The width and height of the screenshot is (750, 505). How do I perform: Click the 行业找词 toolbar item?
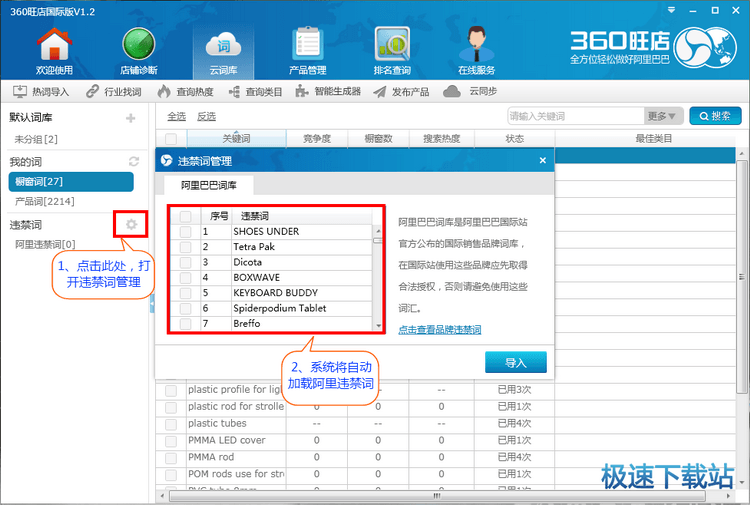pyautogui.click(x=114, y=91)
